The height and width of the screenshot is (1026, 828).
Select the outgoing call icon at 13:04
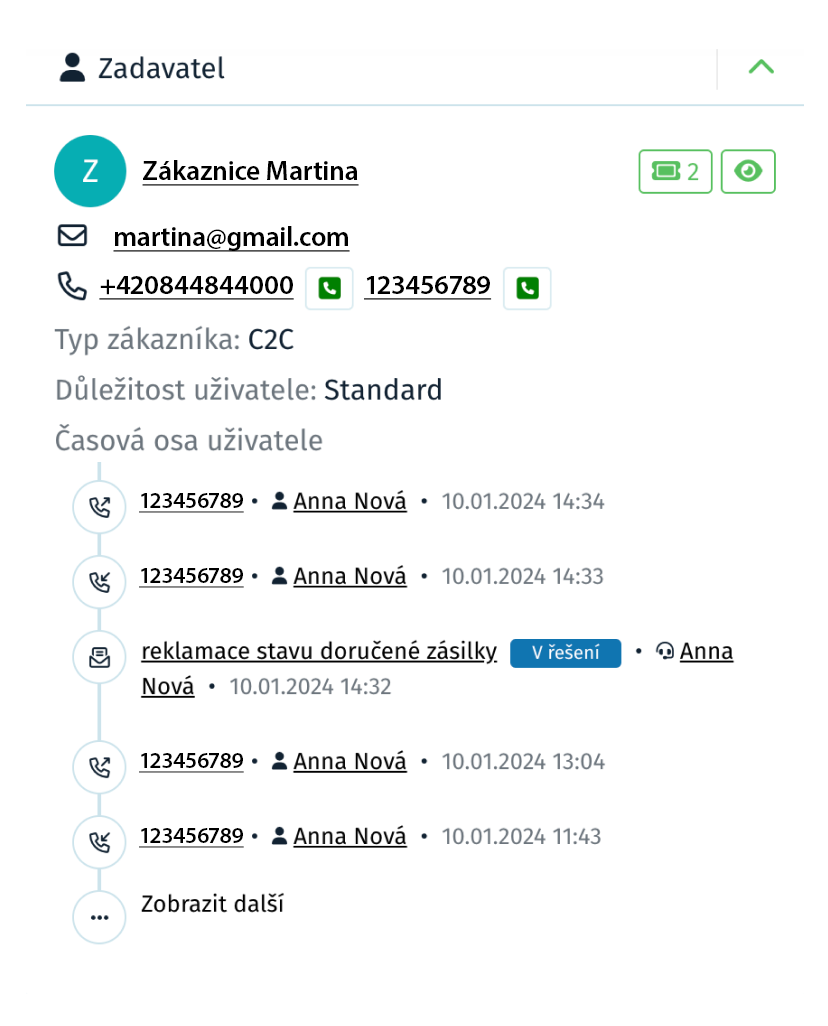pyautogui.click(x=99, y=767)
